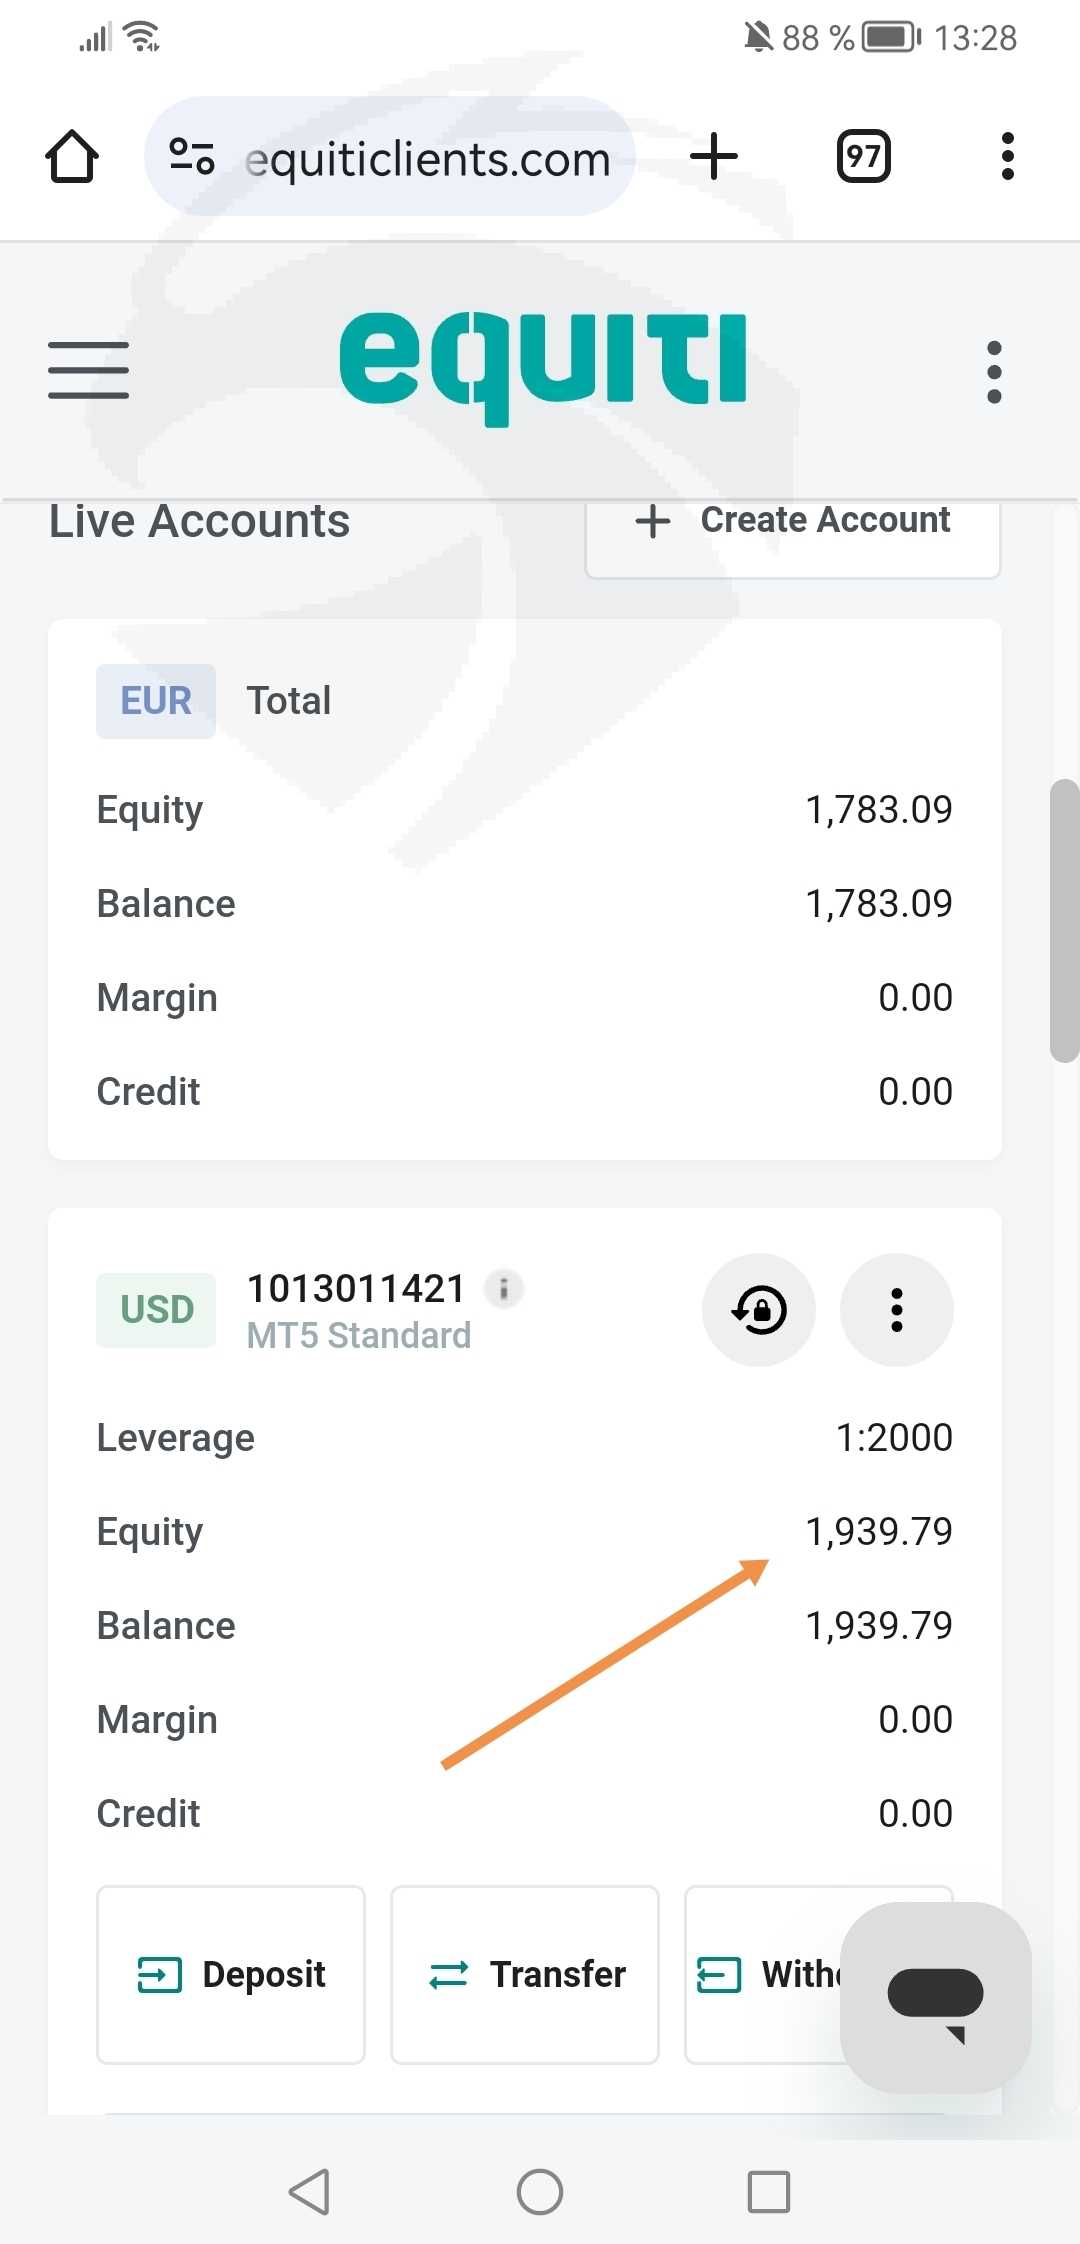Click the Total label in EUR card

coord(289,701)
